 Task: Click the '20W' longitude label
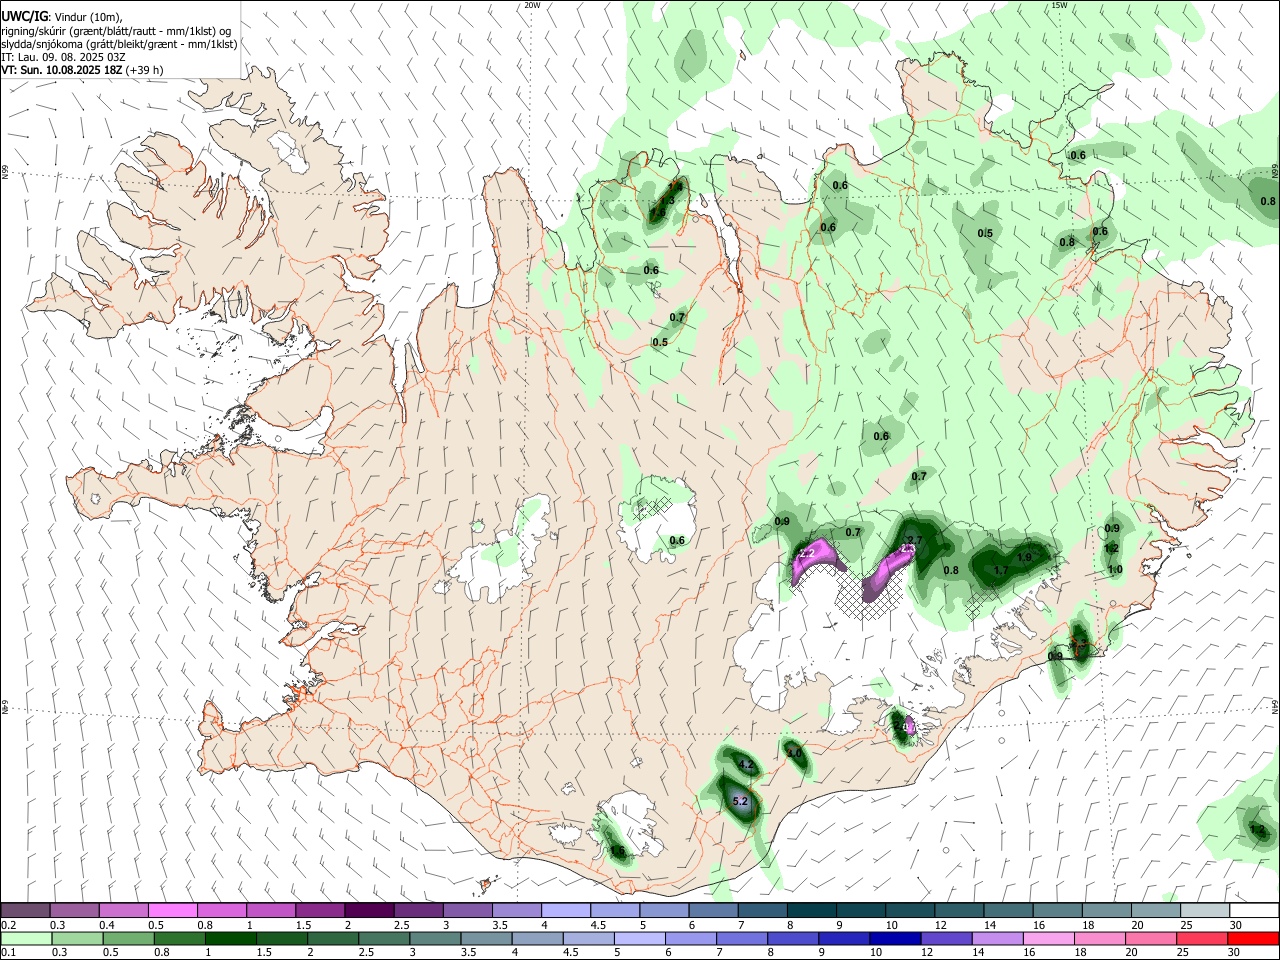click(532, 5)
